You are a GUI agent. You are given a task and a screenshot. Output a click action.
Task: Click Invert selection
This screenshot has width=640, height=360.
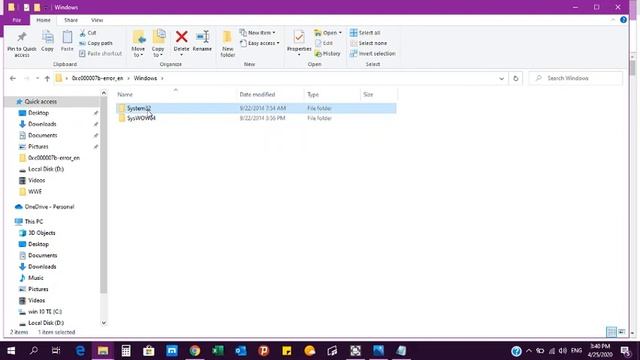373,53
